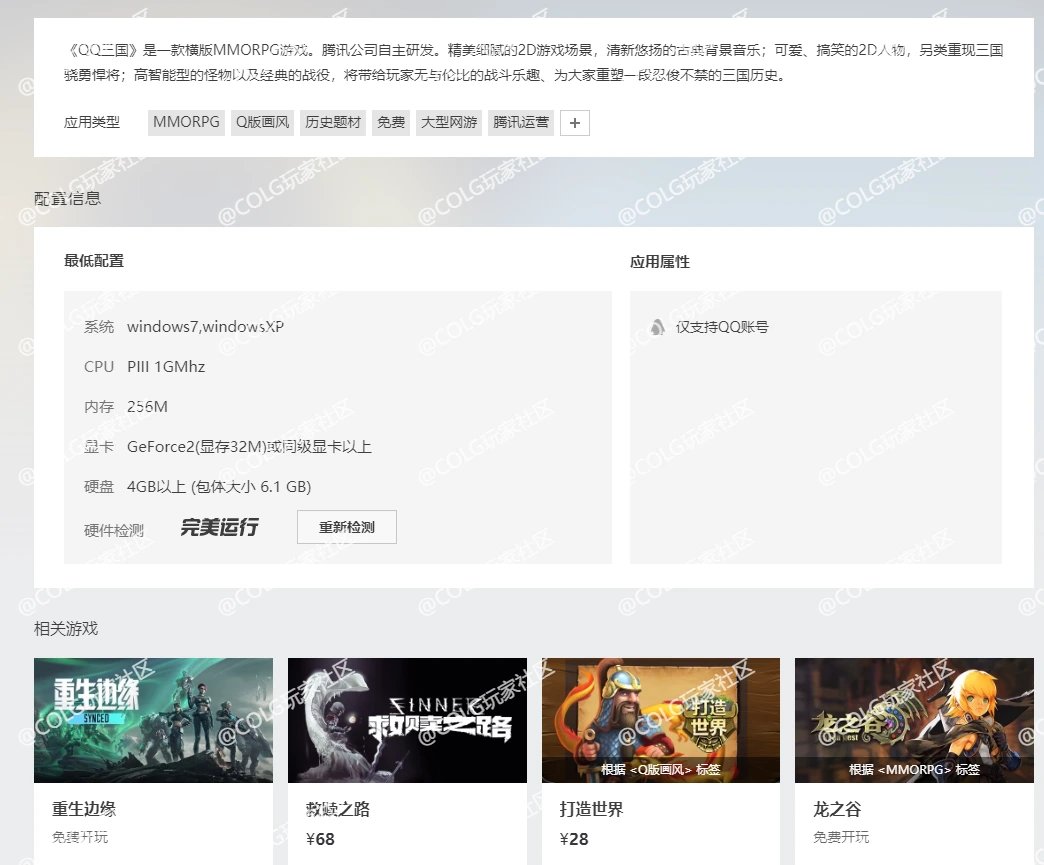
Task: Click the ¥68 price text
Action: pos(320,839)
